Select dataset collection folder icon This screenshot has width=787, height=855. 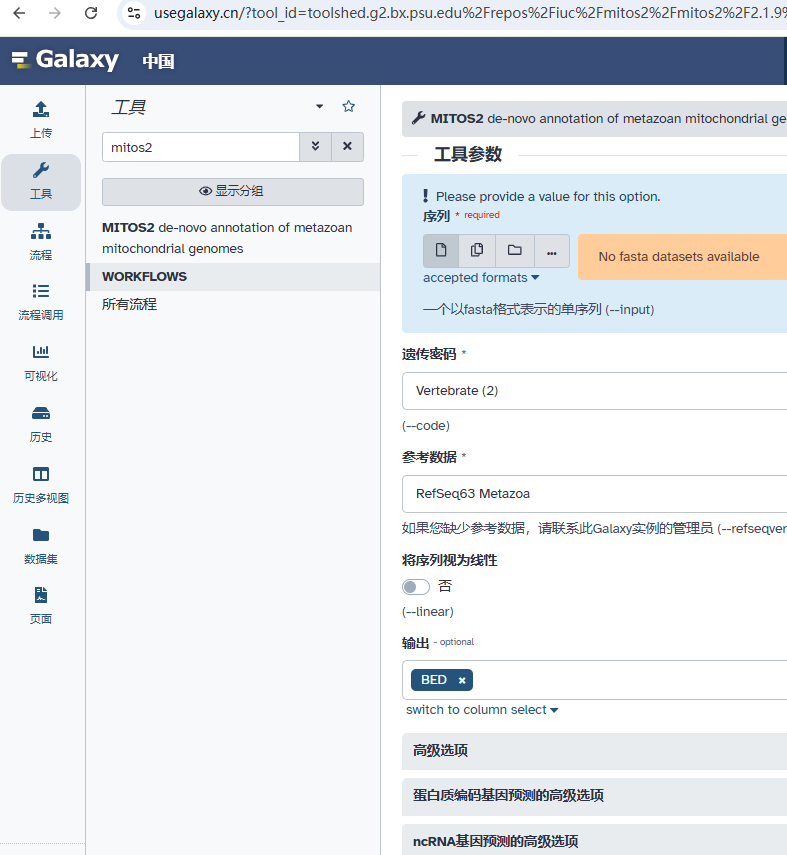click(514, 250)
